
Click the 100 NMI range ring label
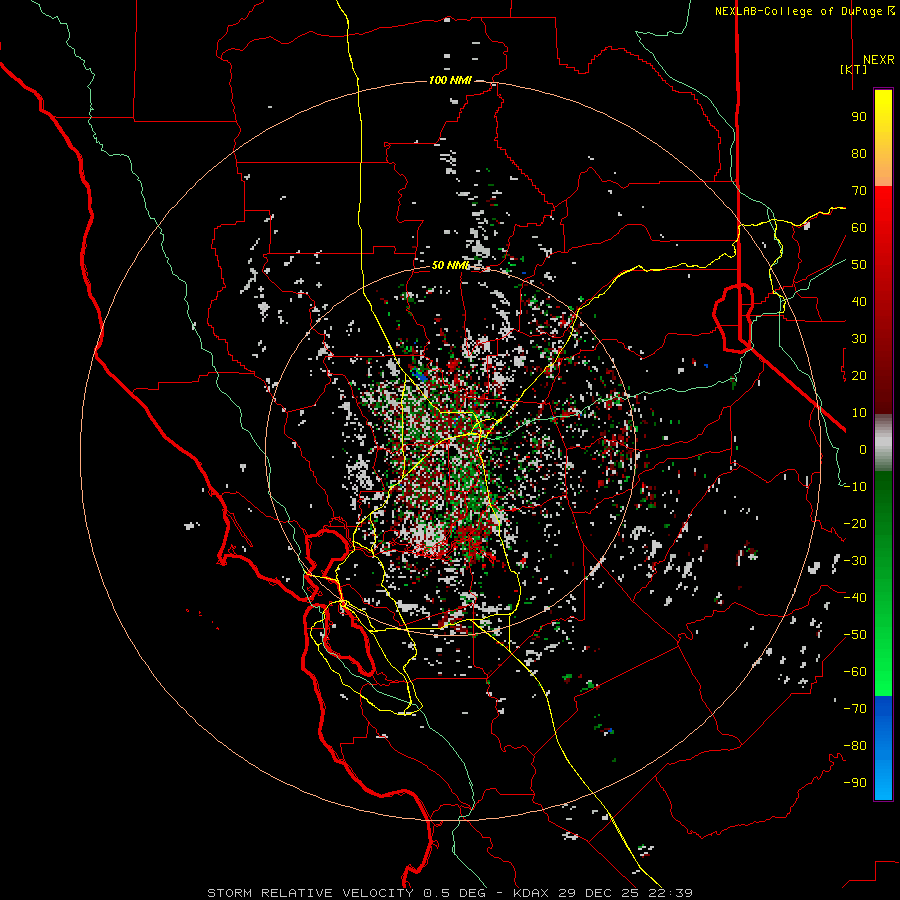point(450,80)
